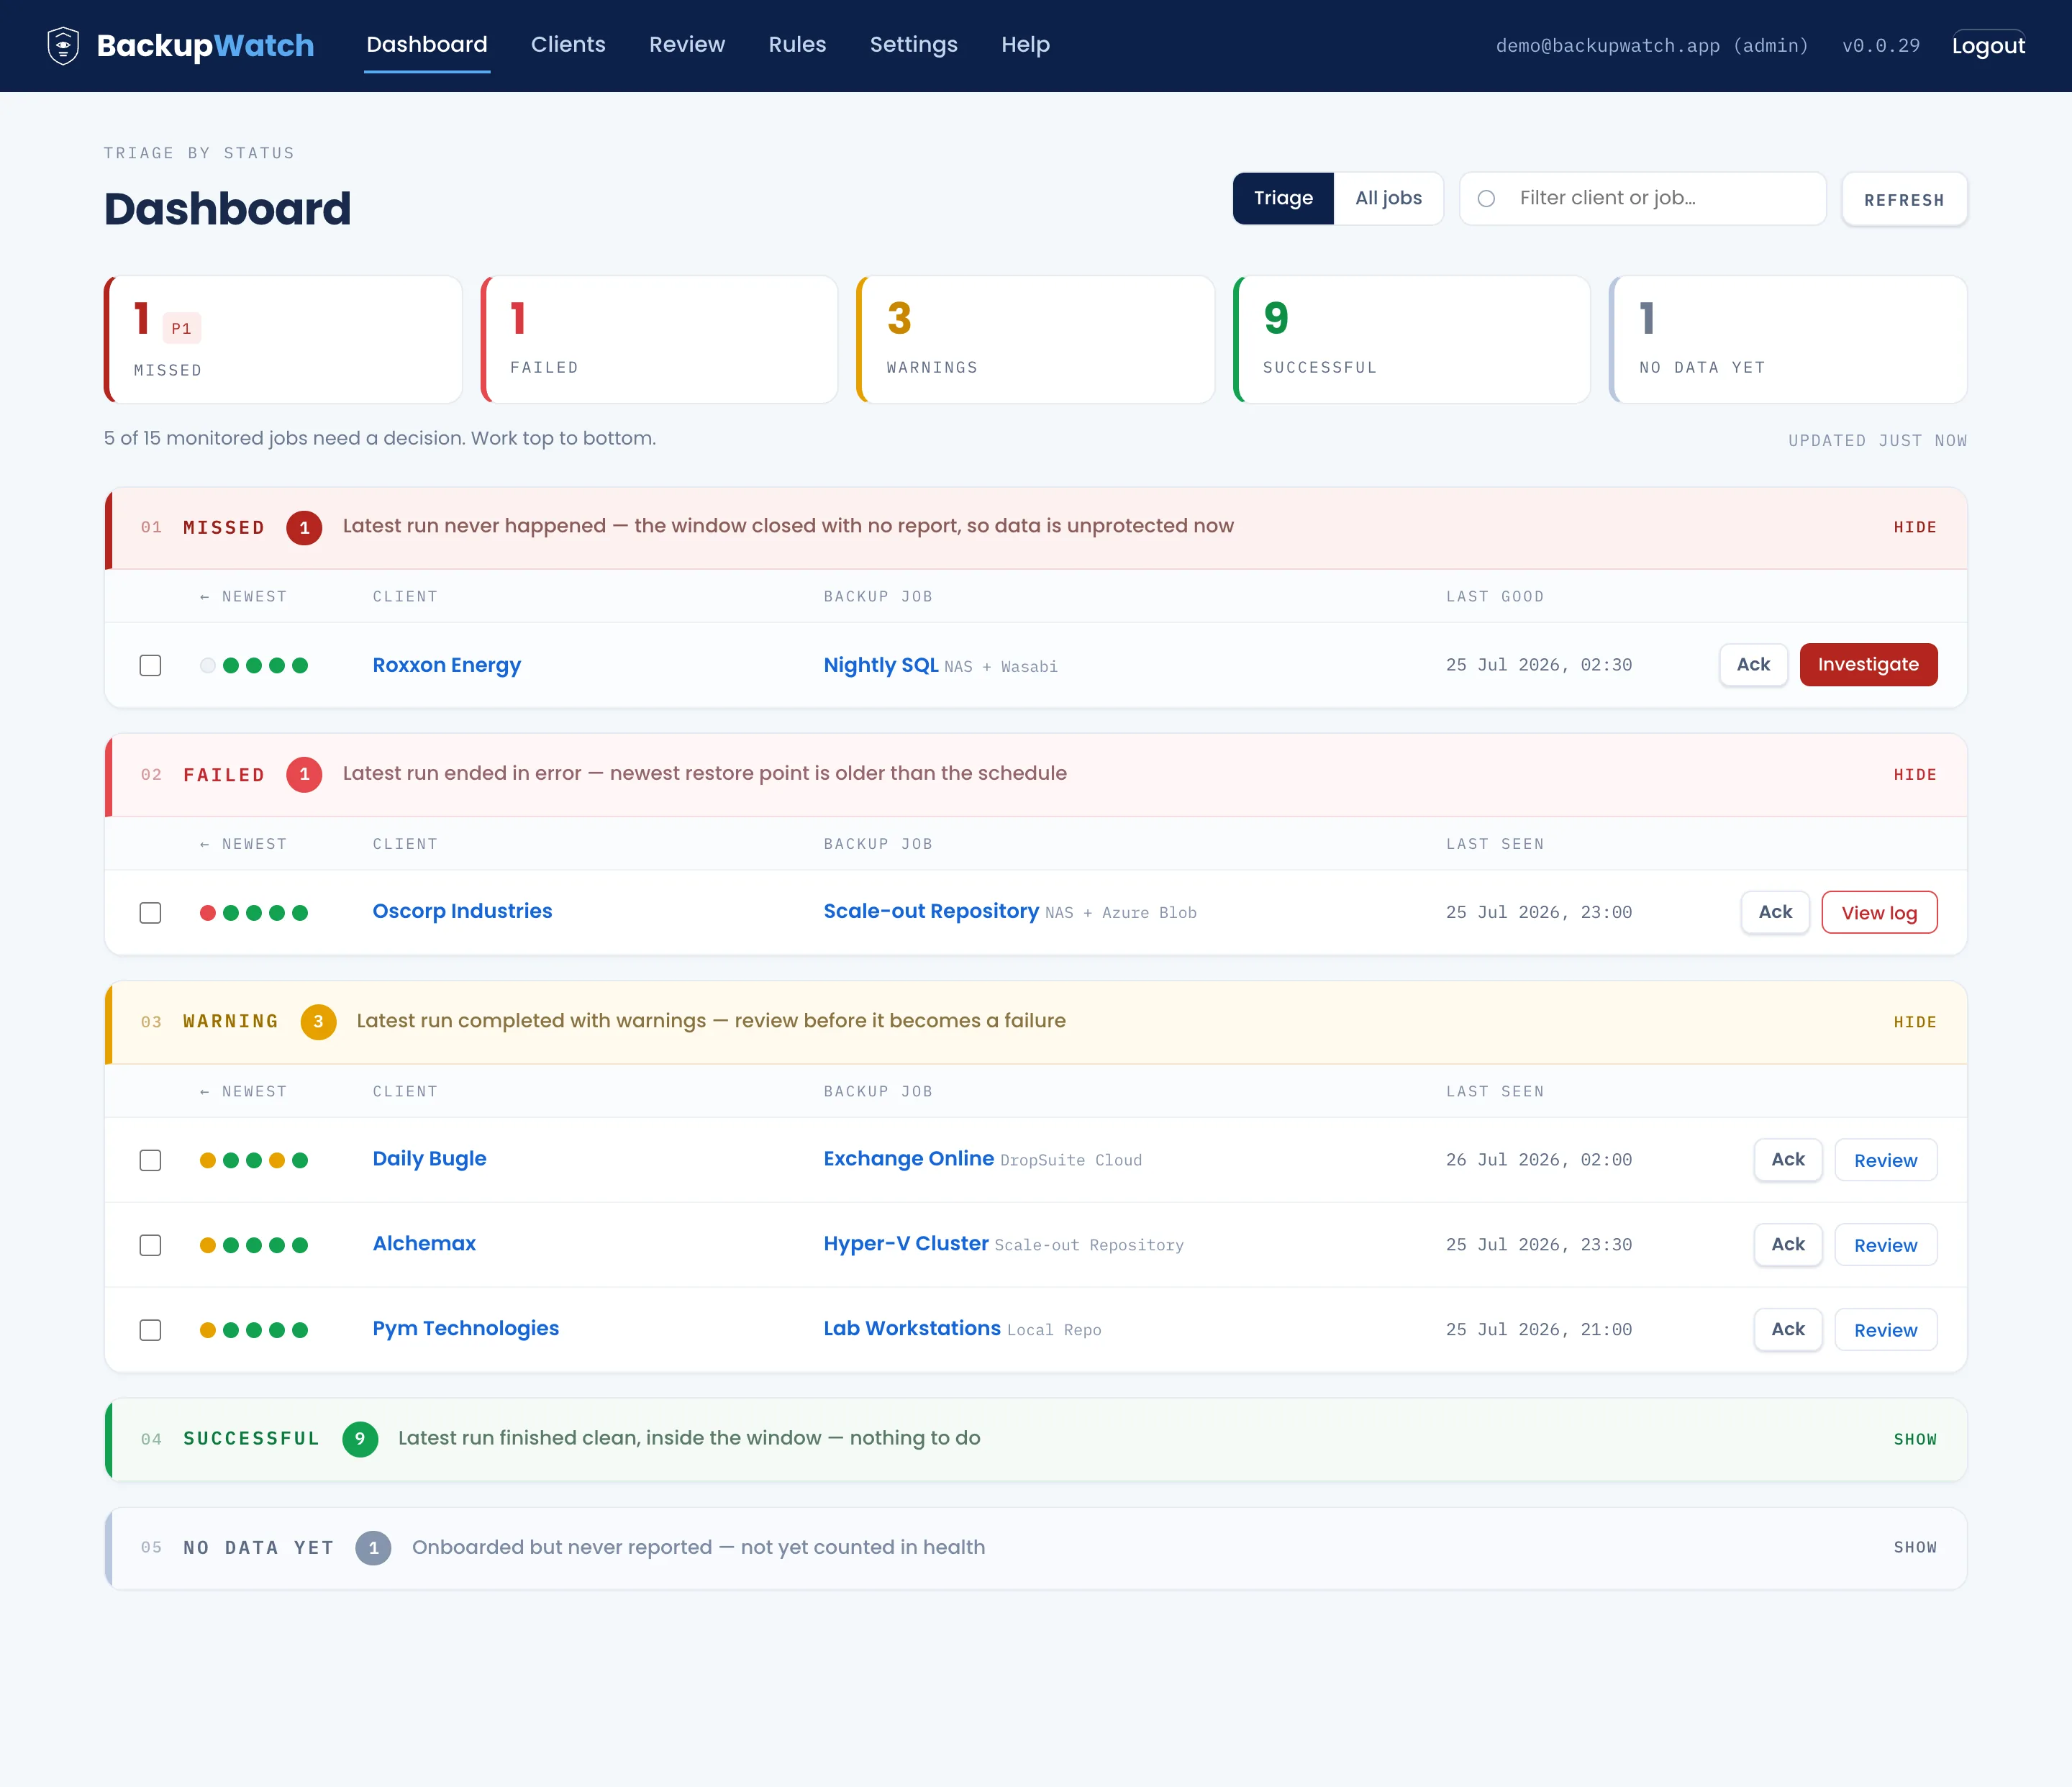Viewport: 2072px width, 1787px height.
Task: Expand the No Data Yet section with SHOW
Action: pyautogui.click(x=1914, y=1547)
